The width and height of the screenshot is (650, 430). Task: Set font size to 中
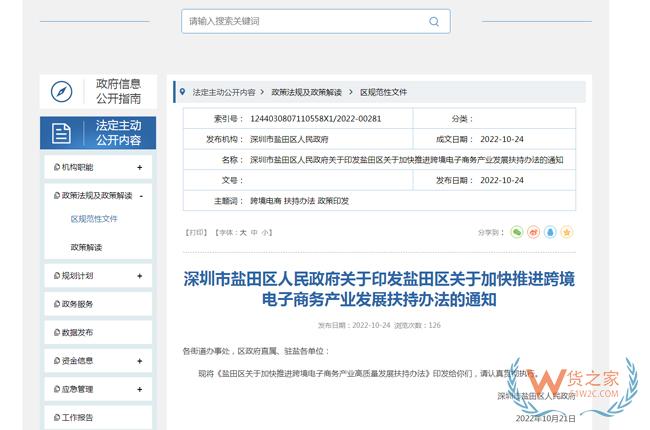pyautogui.click(x=254, y=233)
